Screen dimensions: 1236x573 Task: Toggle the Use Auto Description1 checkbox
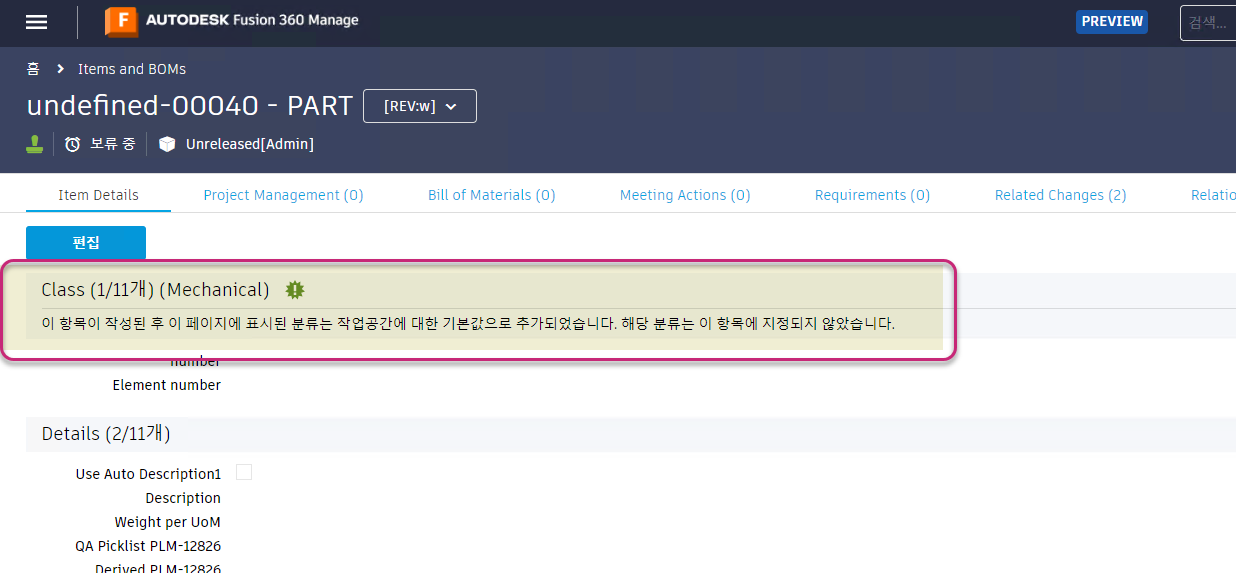(244, 472)
